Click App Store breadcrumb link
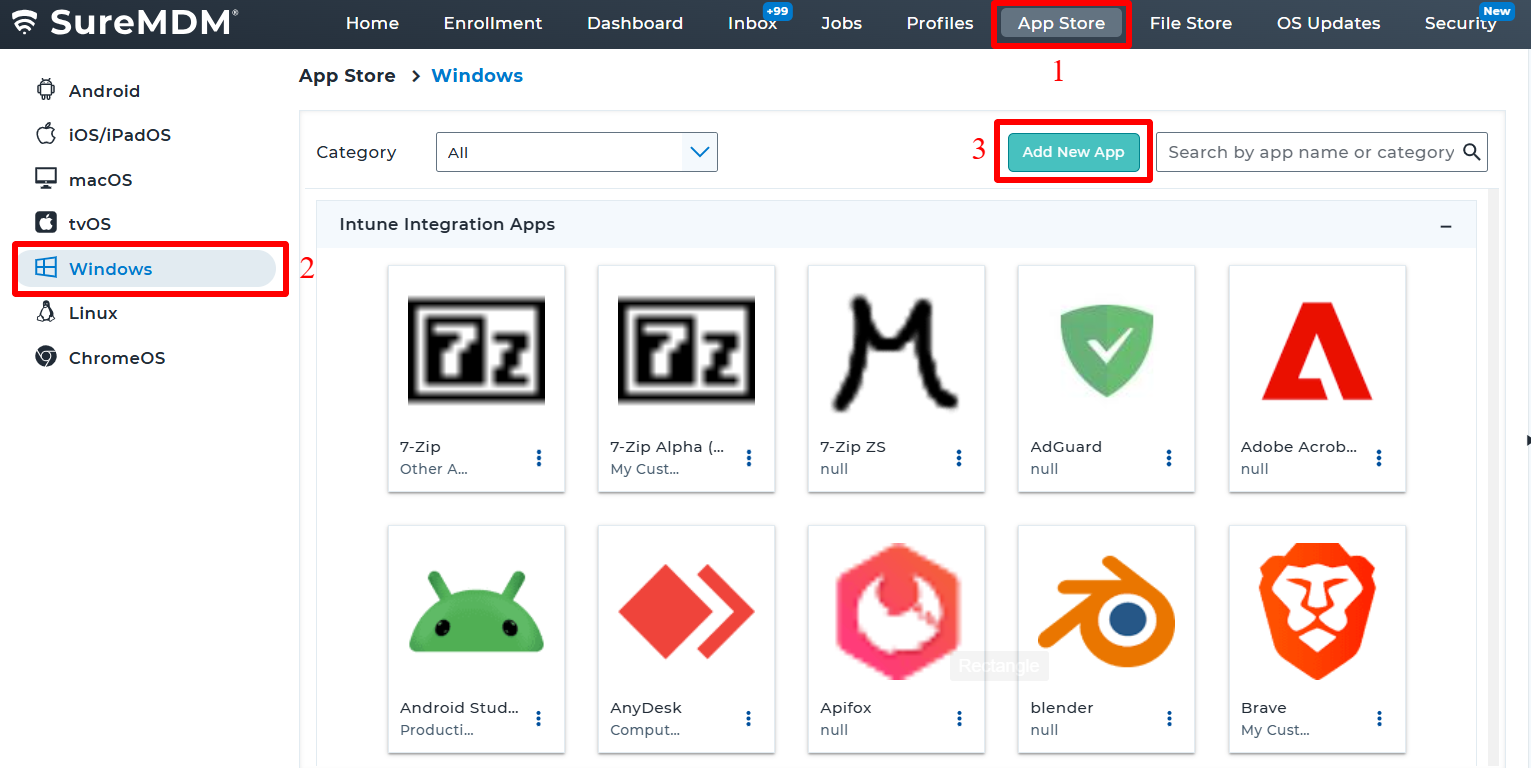This screenshot has height=768, width=1531. click(x=347, y=76)
